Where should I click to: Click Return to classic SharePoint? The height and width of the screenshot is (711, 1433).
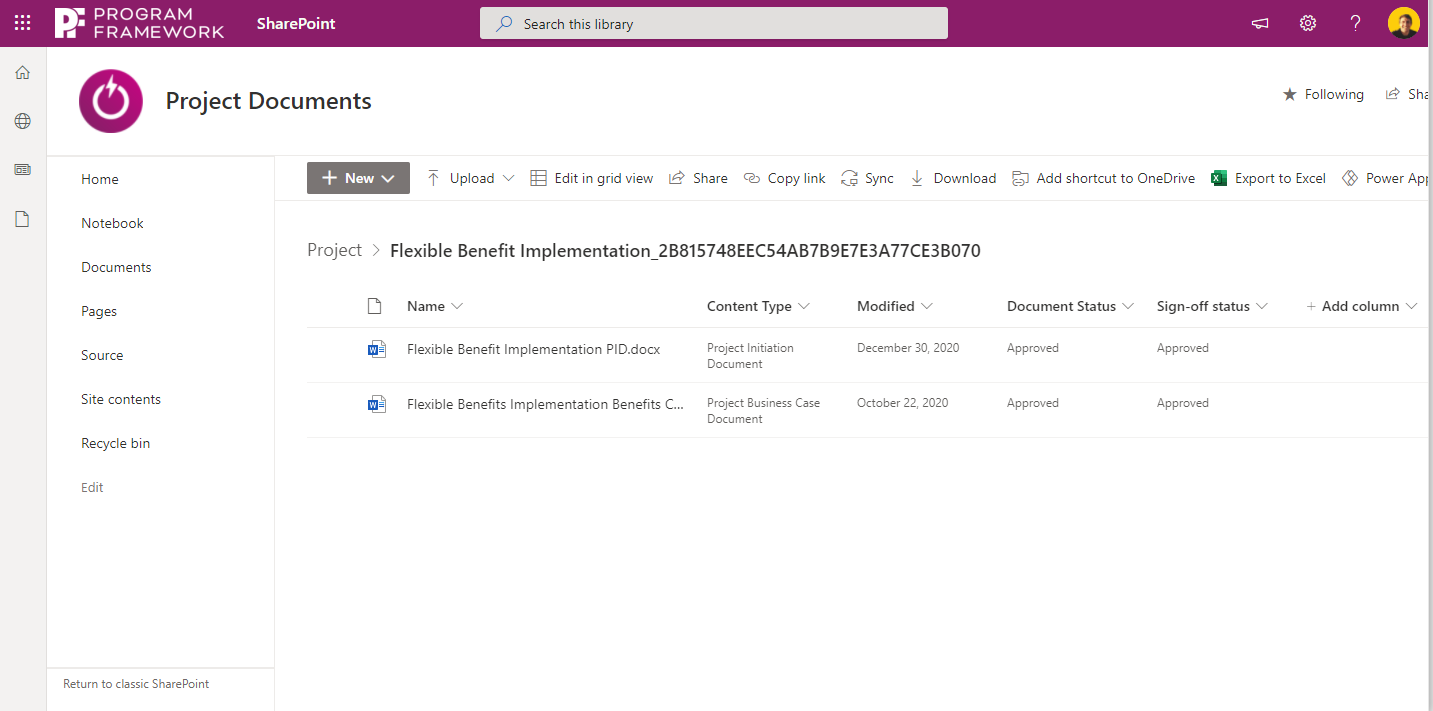click(x=136, y=684)
